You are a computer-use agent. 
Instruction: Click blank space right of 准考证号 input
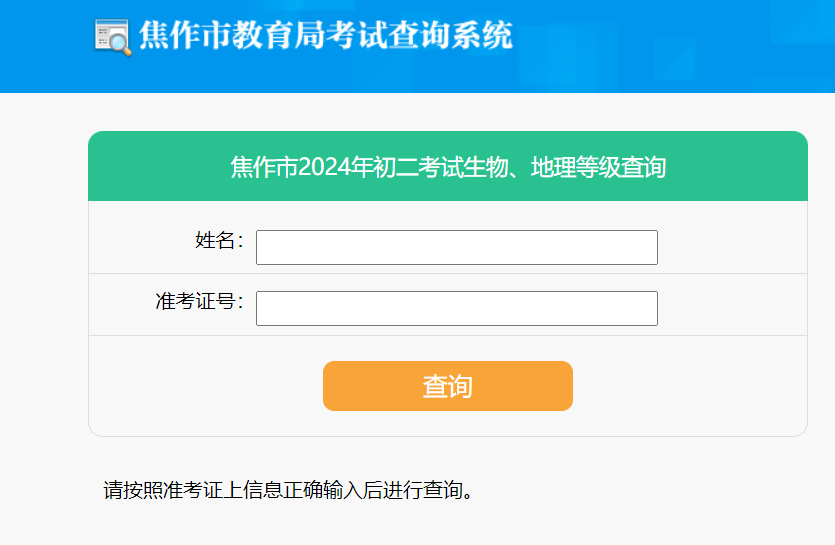point(732,308)
